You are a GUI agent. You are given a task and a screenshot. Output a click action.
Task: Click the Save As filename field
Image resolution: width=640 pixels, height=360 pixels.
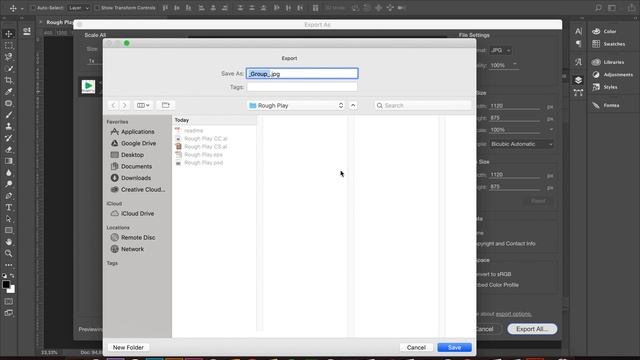pos(302,73)
